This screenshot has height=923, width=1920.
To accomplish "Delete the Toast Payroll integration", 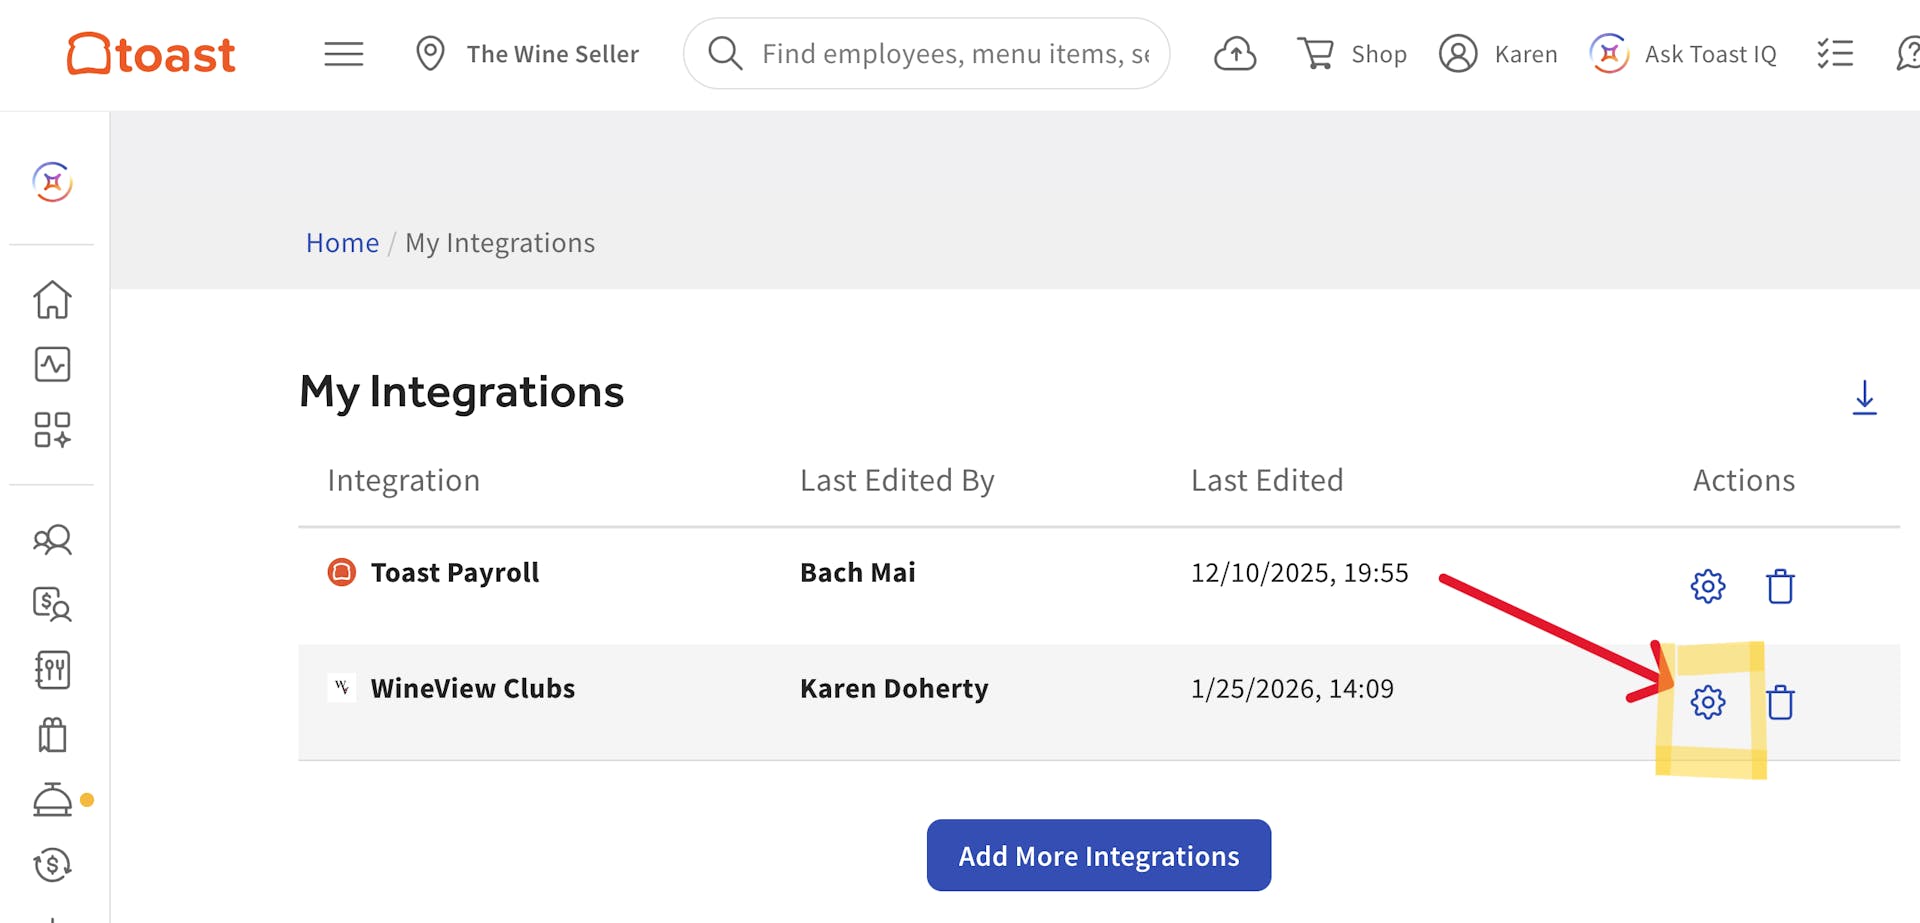I will tap(1780, 587).
